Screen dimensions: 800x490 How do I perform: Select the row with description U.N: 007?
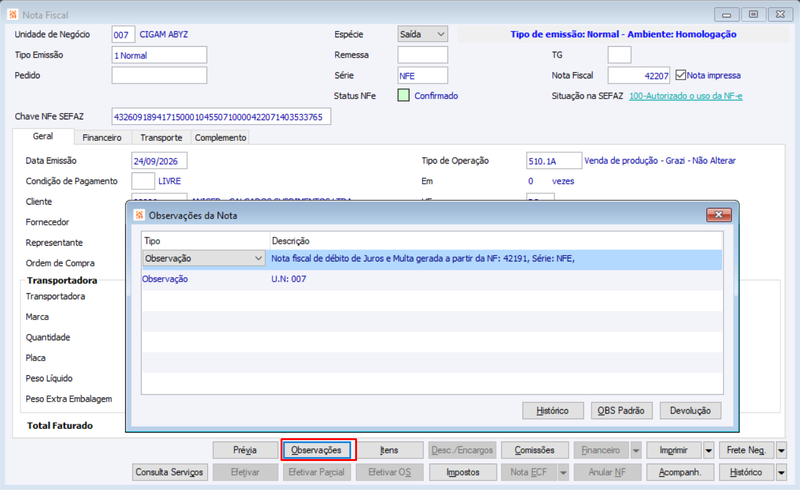point(432,279)
